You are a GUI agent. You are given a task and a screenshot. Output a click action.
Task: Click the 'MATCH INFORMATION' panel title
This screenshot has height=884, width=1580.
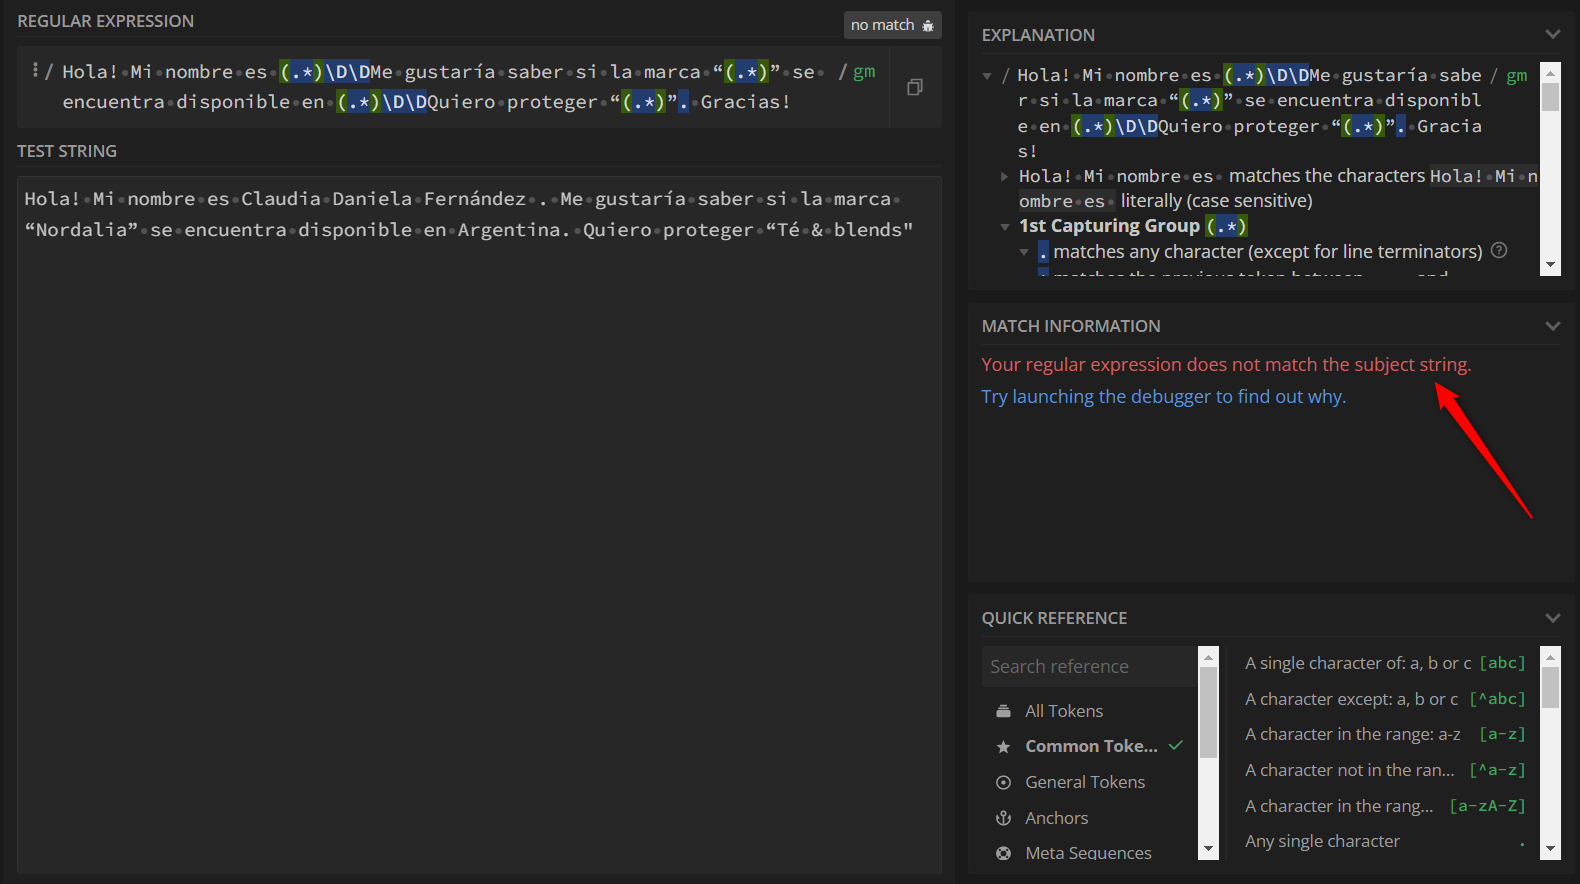coord(1071,326)
